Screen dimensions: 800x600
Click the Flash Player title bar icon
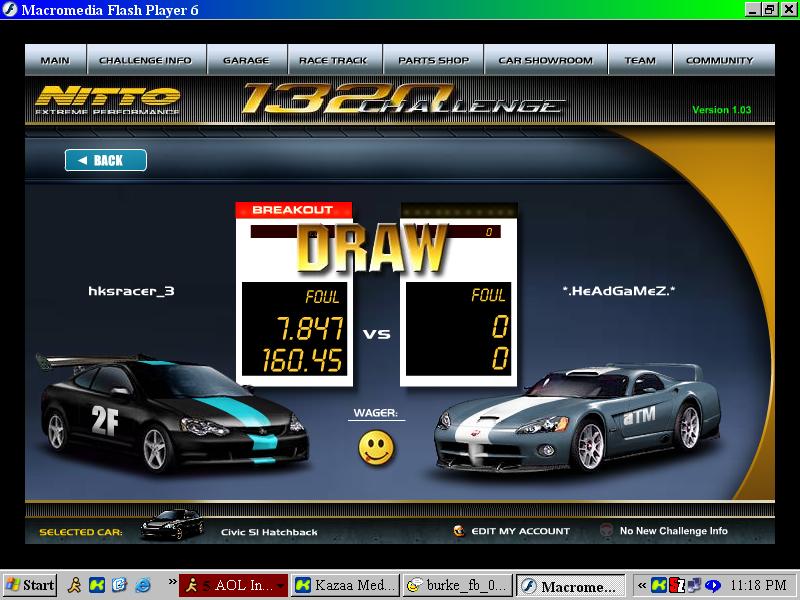coord(10,10)
